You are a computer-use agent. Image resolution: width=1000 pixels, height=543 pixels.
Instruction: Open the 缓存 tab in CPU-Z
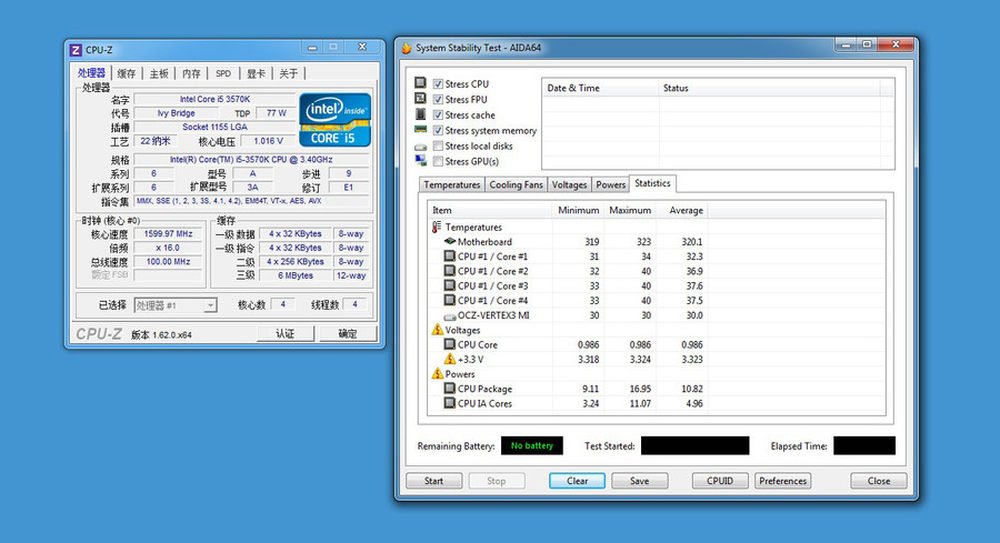click(x=126, y=73)
